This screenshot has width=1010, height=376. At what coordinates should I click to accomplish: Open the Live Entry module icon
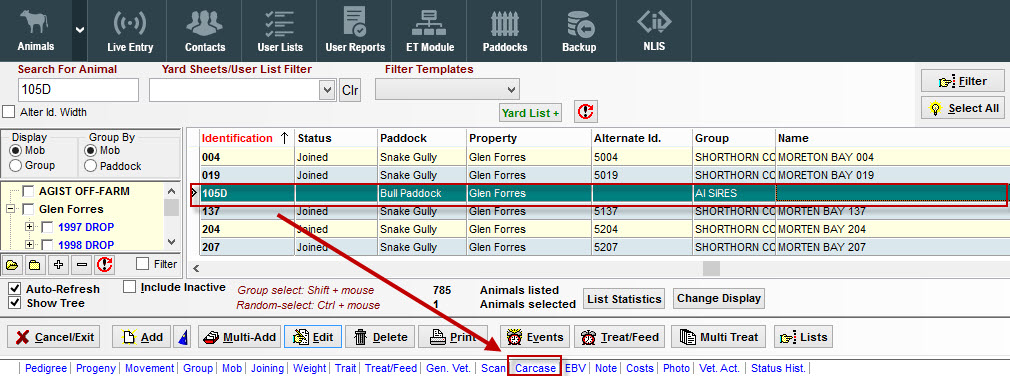click(129, 24)
